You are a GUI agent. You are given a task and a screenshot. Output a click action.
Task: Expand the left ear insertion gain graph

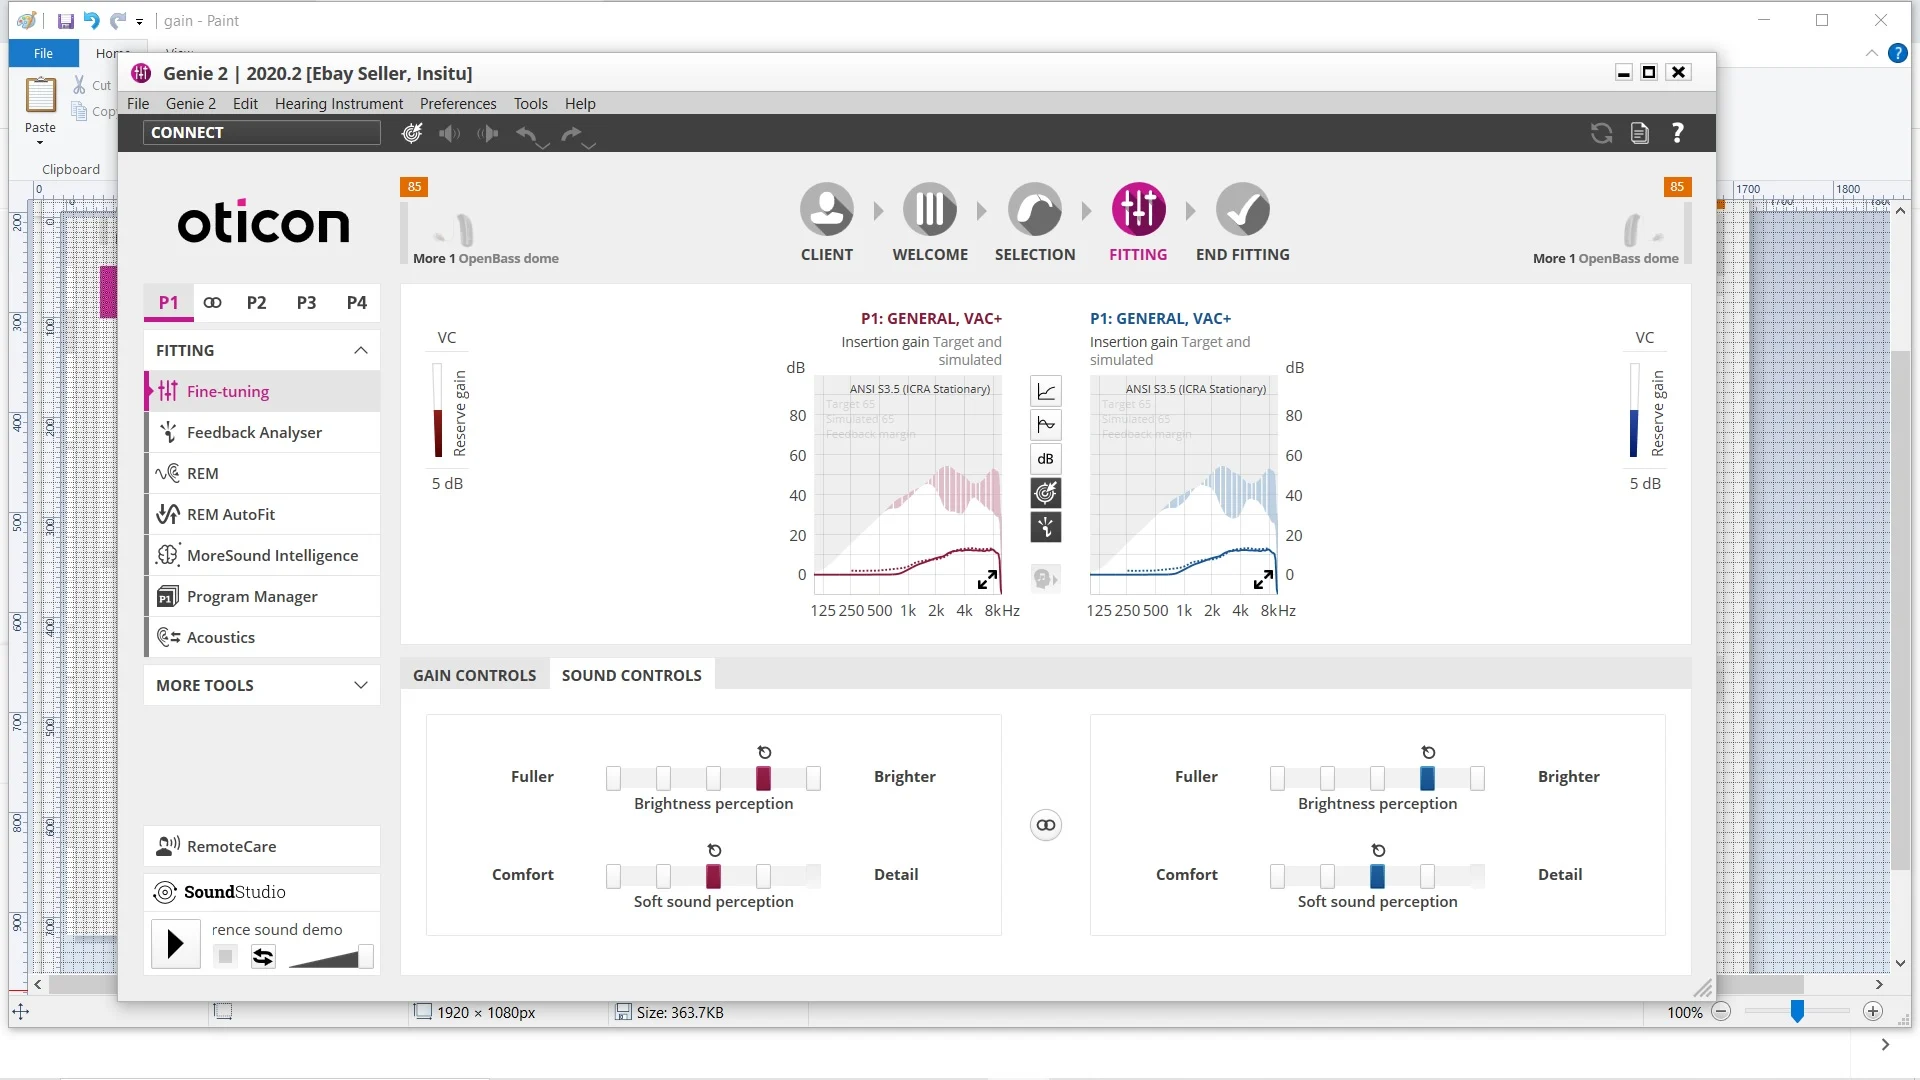coord(987,579)
